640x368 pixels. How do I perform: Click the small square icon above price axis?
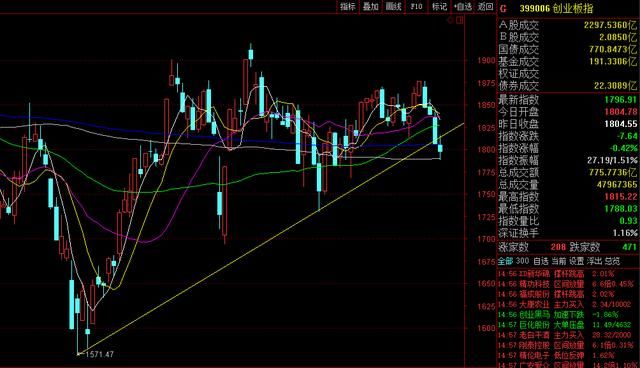[460, 20]
